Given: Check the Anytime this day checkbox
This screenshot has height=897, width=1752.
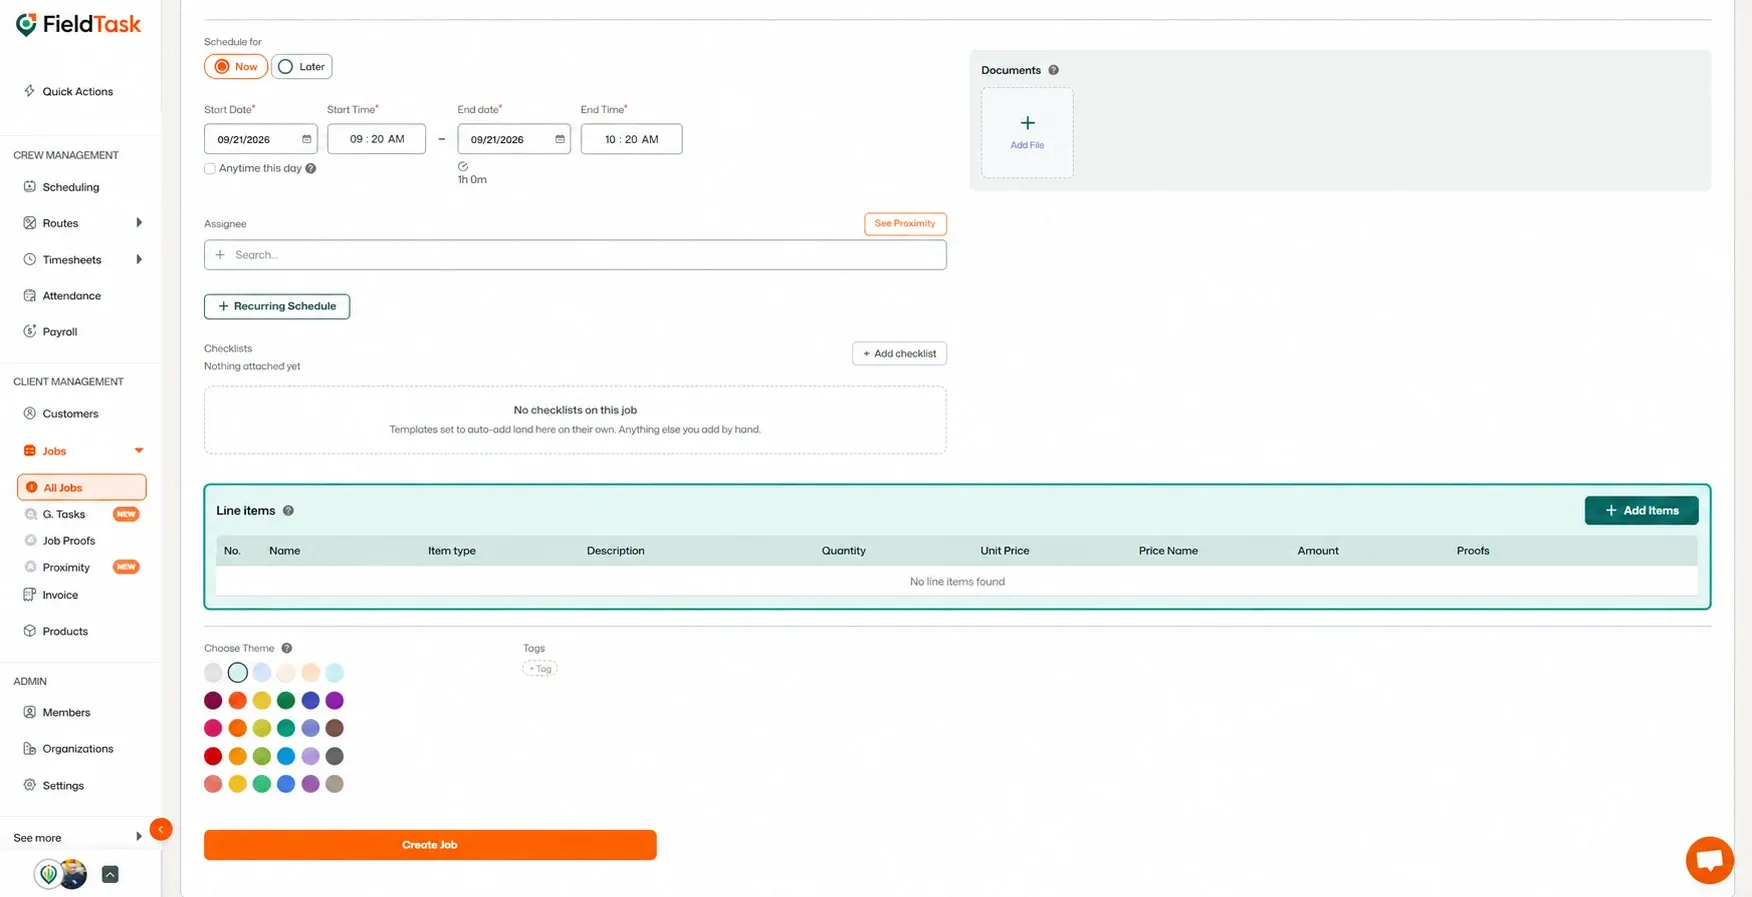Looking at the screenshot, I should click(x=210, y=168).
